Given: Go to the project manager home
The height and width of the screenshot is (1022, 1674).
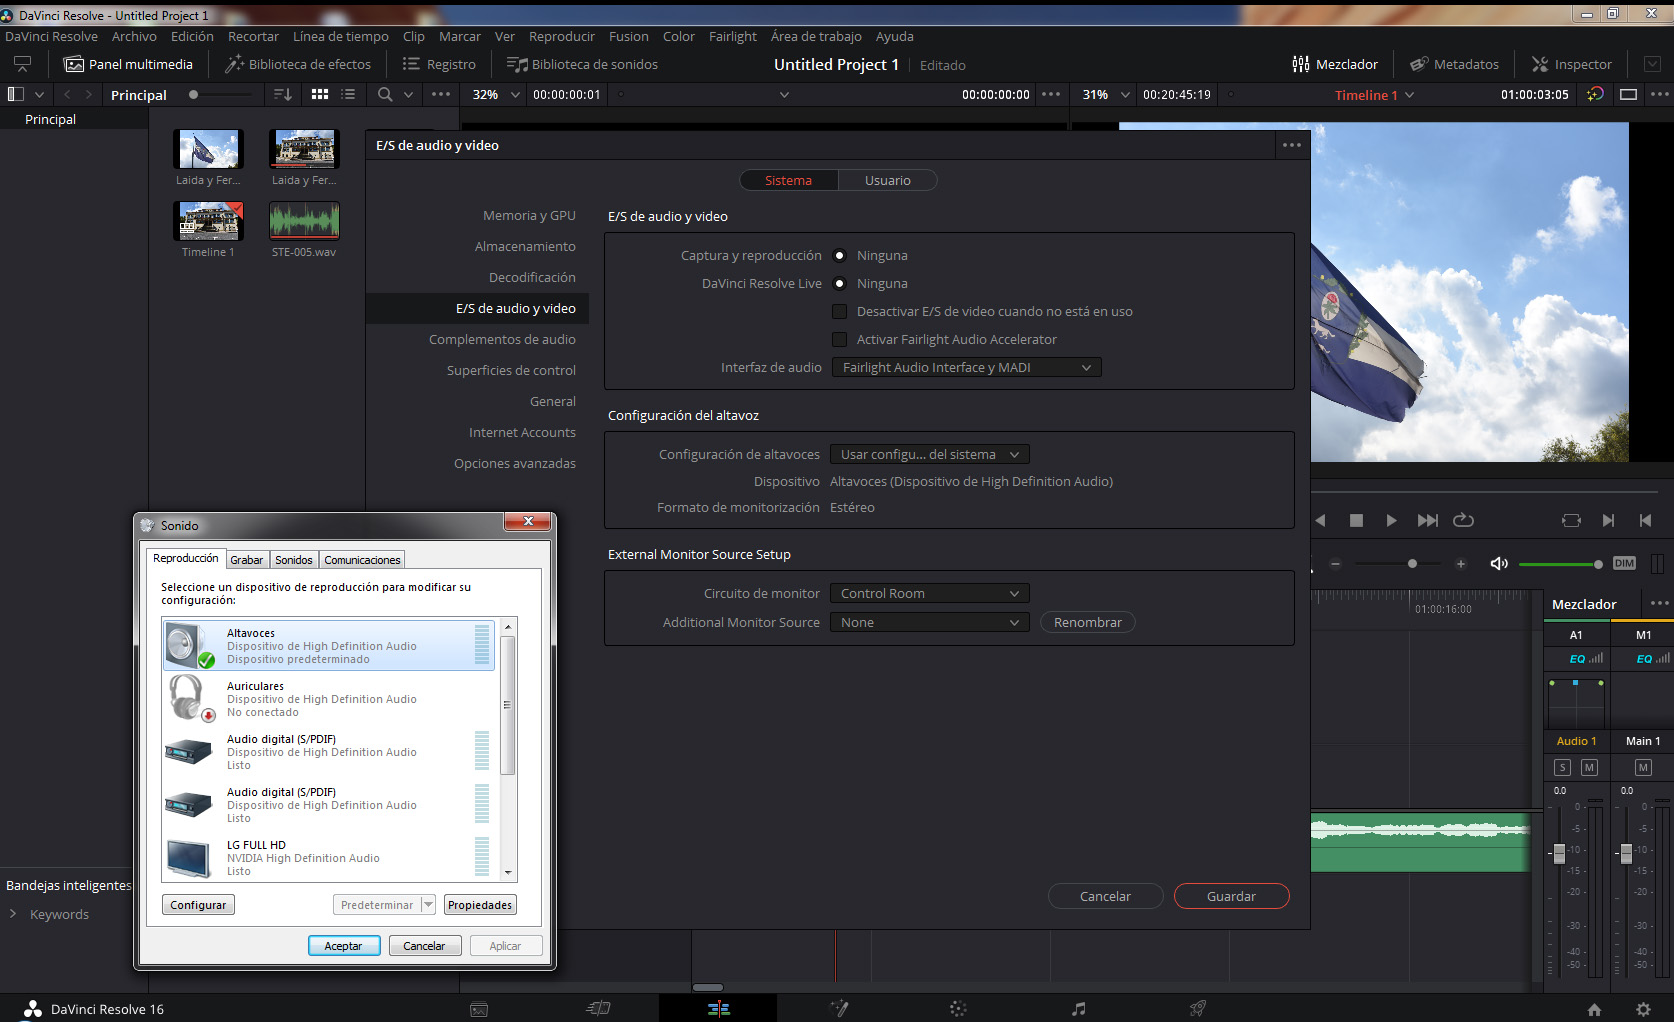Looking at the screenshot, I should coord(1594,1009).
